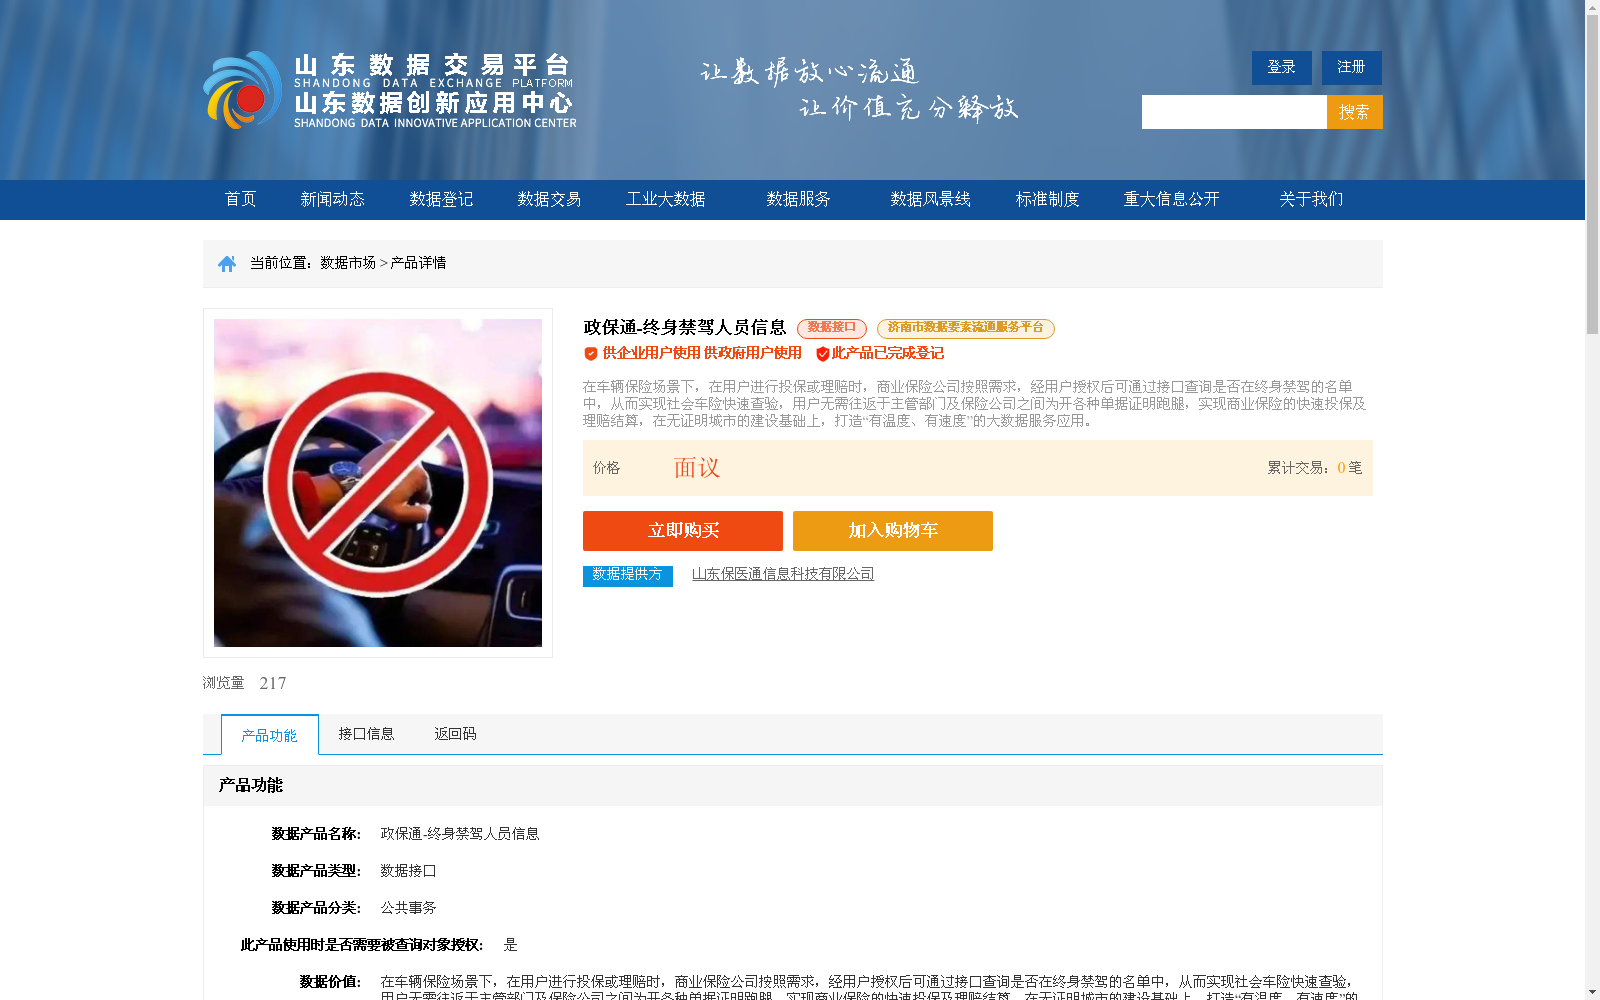Open the 首页 menu item
The image size is (1600, 1000).
[241, 199]
